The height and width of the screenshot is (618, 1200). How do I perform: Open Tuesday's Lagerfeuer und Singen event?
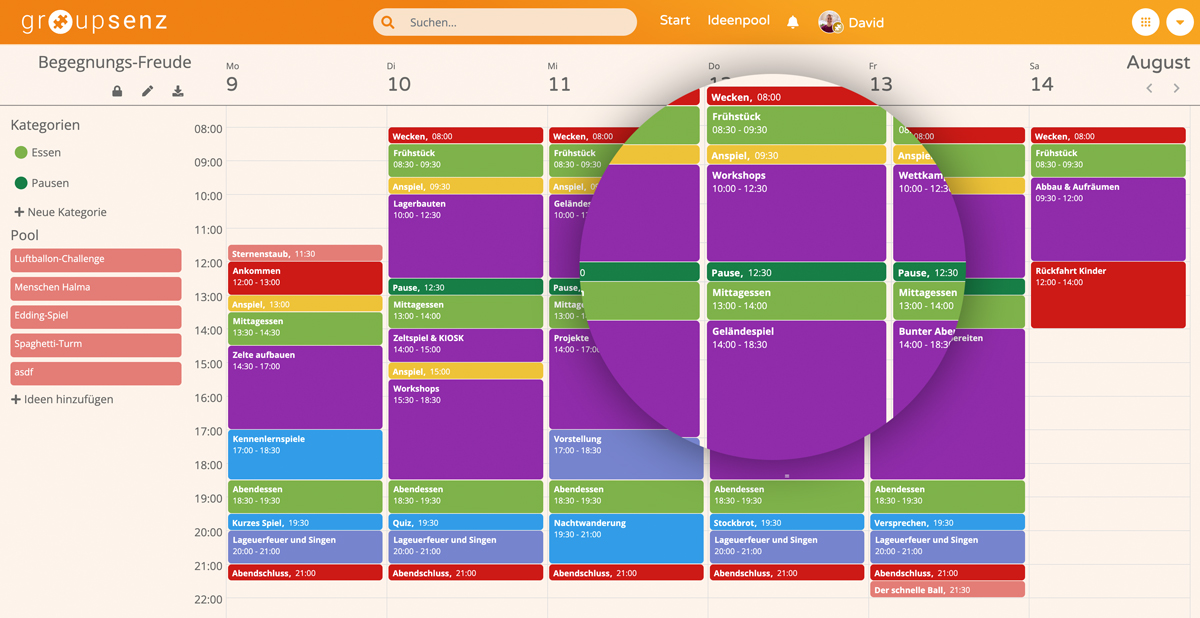tap(465, 547)
